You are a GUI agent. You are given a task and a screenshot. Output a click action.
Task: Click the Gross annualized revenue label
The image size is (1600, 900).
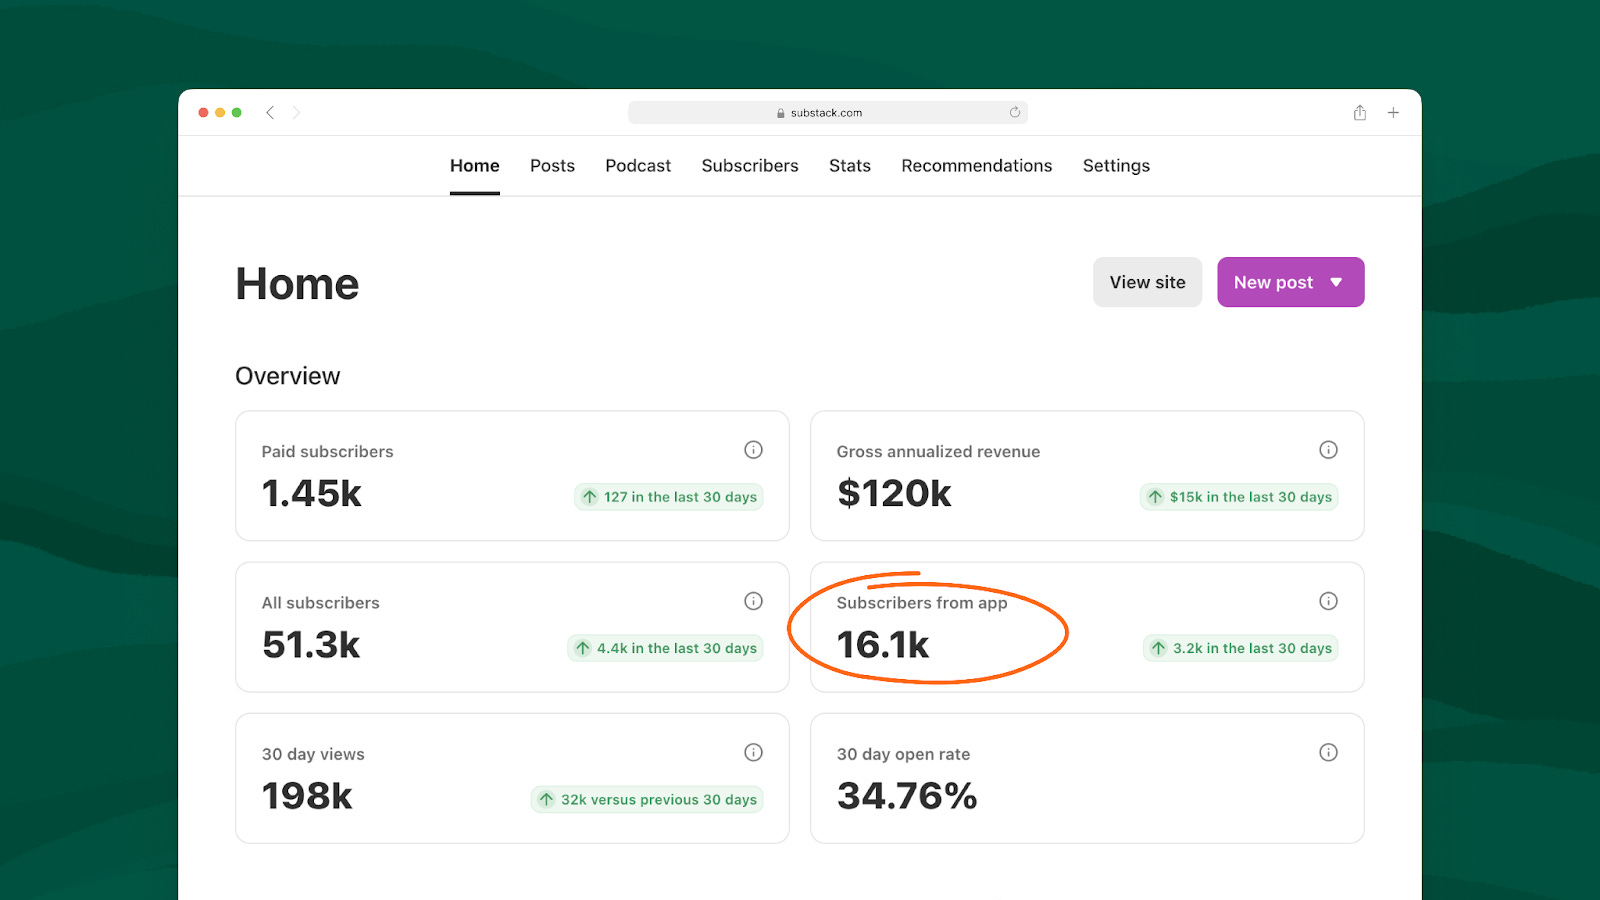click(938, 452)
